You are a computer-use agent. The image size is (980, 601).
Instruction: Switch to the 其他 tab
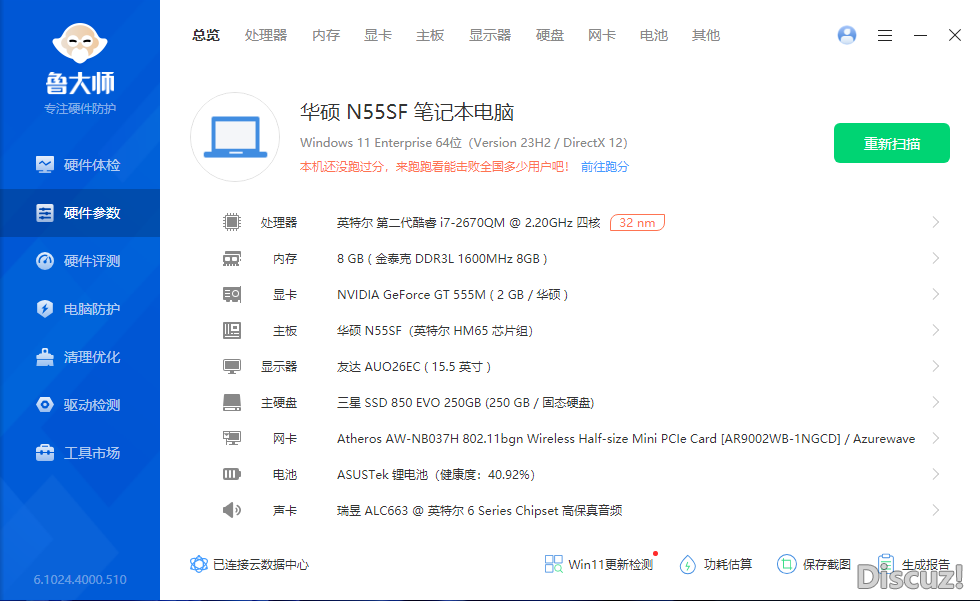pos(706,36)
